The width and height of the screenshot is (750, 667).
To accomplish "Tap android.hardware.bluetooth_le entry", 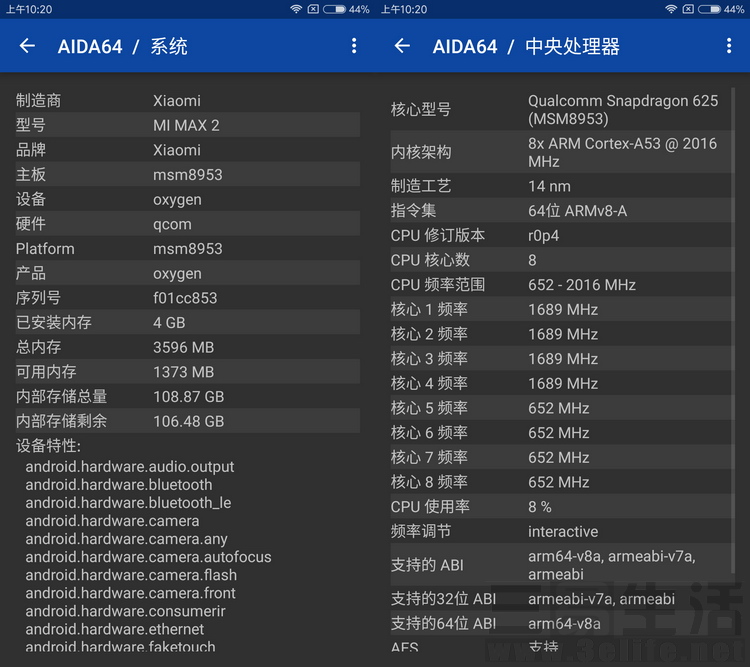I will click(x=128, y=503).
